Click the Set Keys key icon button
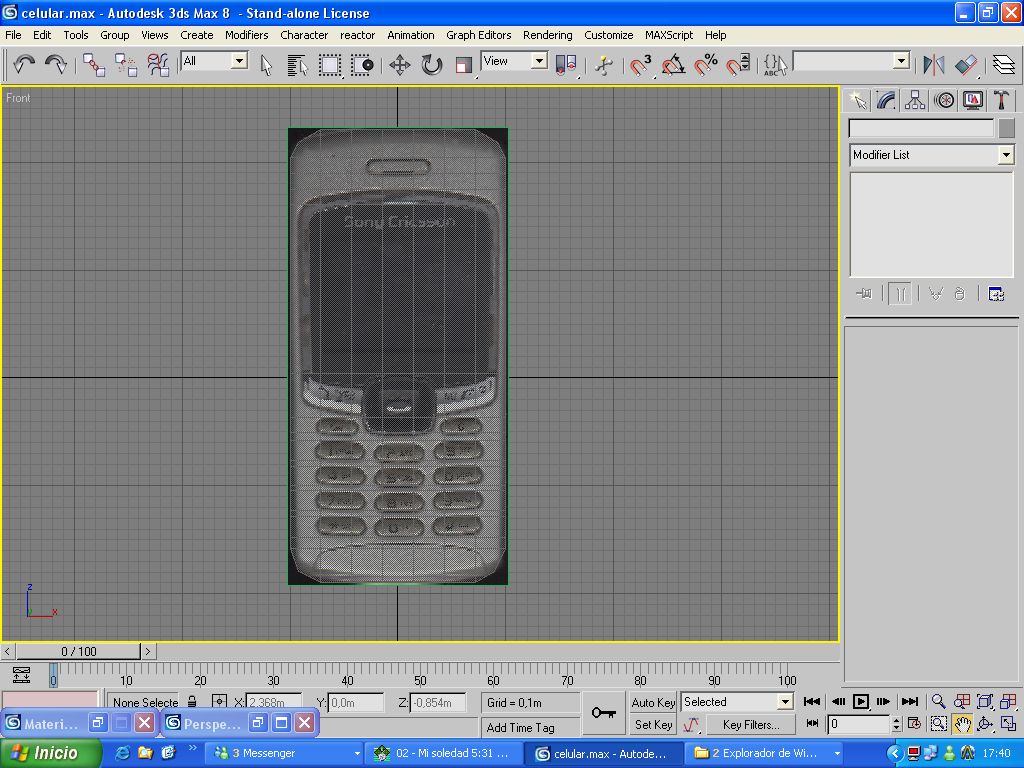The width and height of the screenshot is (1024, 768). (x=603, y=713)
